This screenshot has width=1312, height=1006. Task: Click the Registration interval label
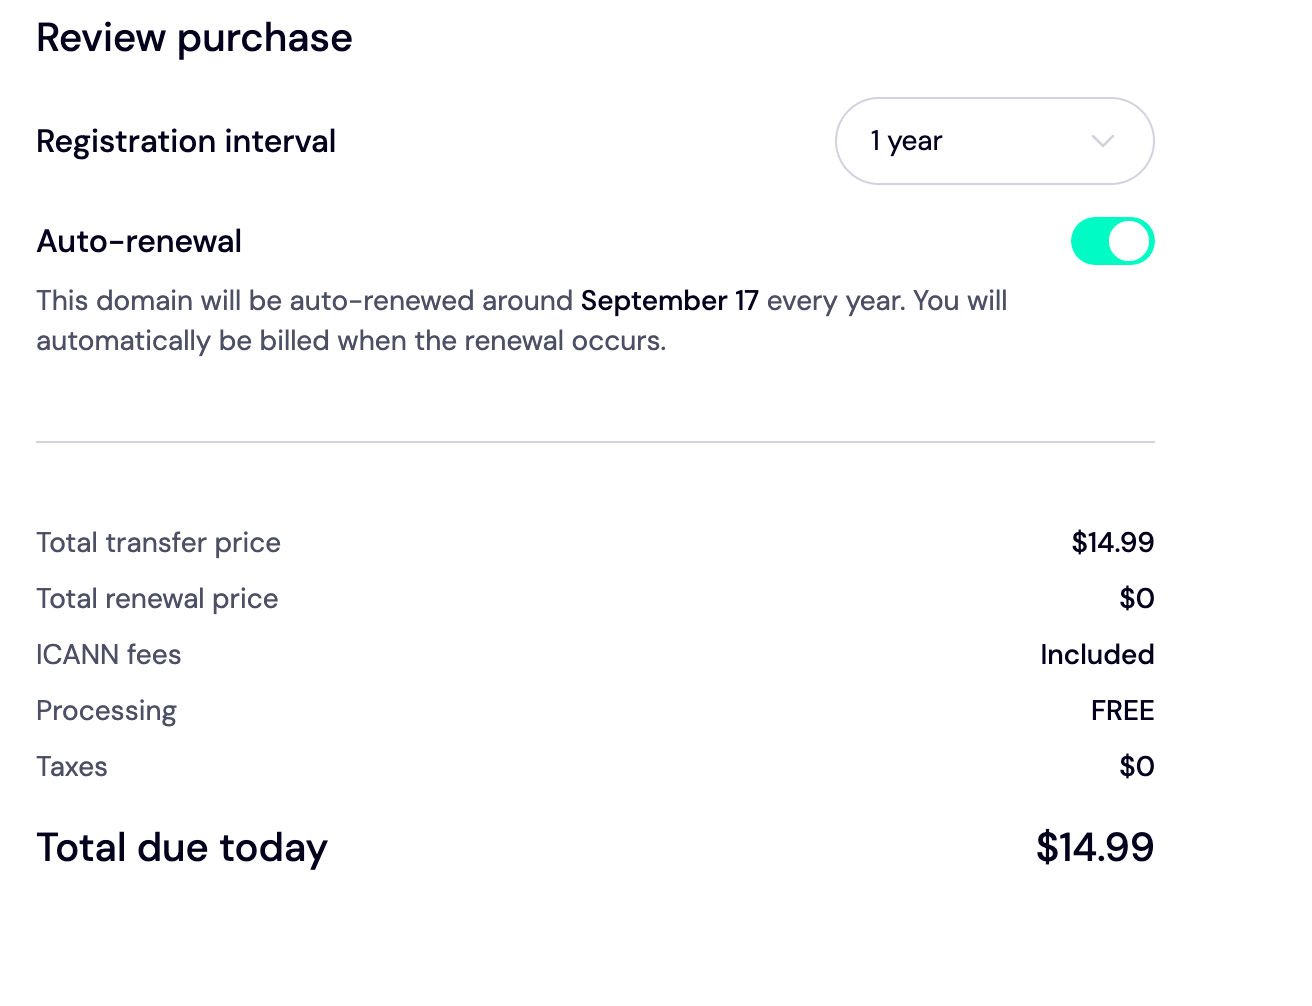pyautogui.click(x=186, y=141)
